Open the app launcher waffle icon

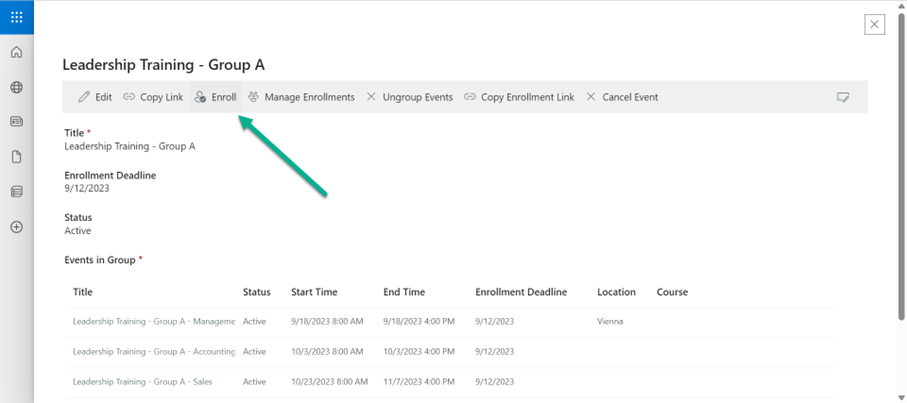[16, 17]
